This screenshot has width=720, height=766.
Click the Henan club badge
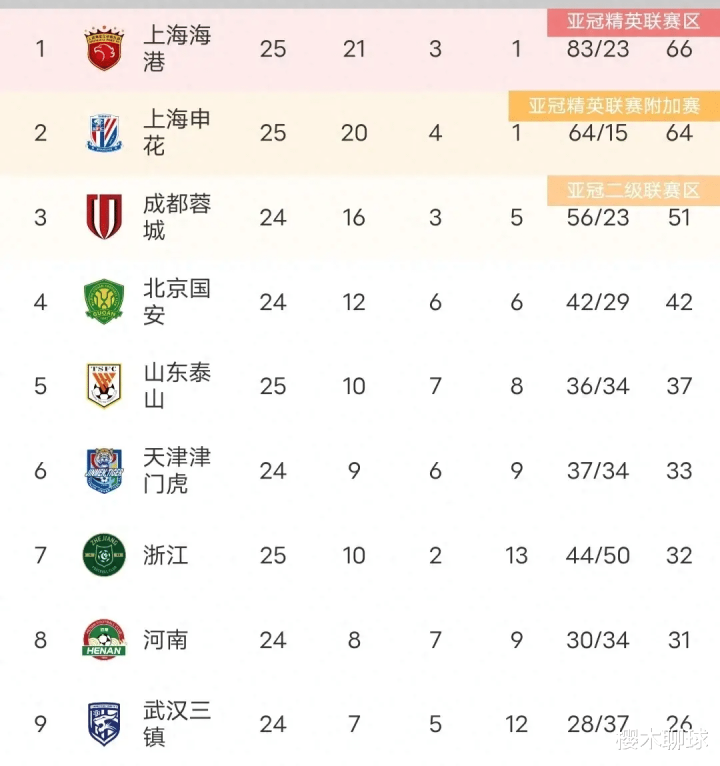point(104,639)
